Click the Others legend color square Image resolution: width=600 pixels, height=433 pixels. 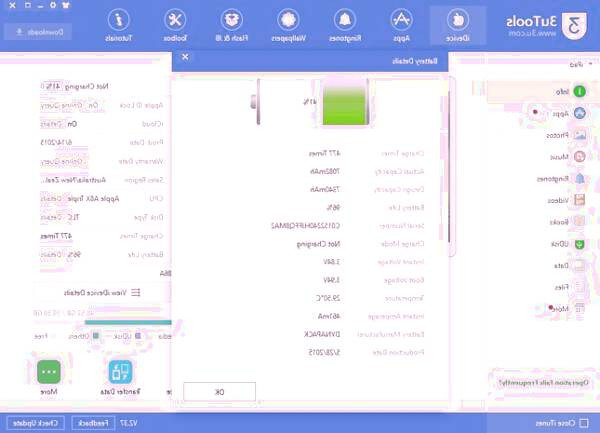tap(96, 336)
